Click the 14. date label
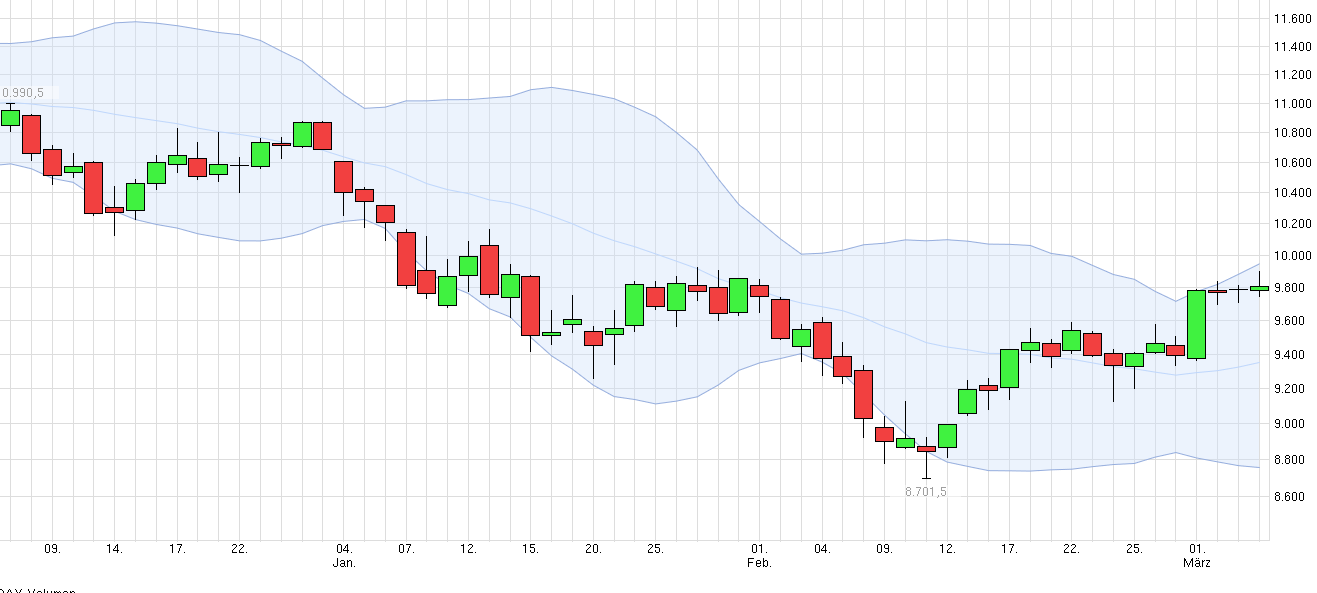This screenshot has height=593, width=1317. tap(114, 549)
